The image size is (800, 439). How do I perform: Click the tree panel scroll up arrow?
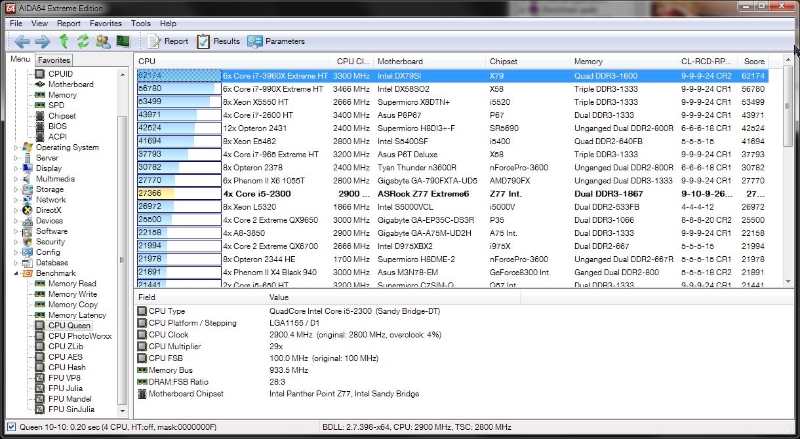(x=122, y=75)
